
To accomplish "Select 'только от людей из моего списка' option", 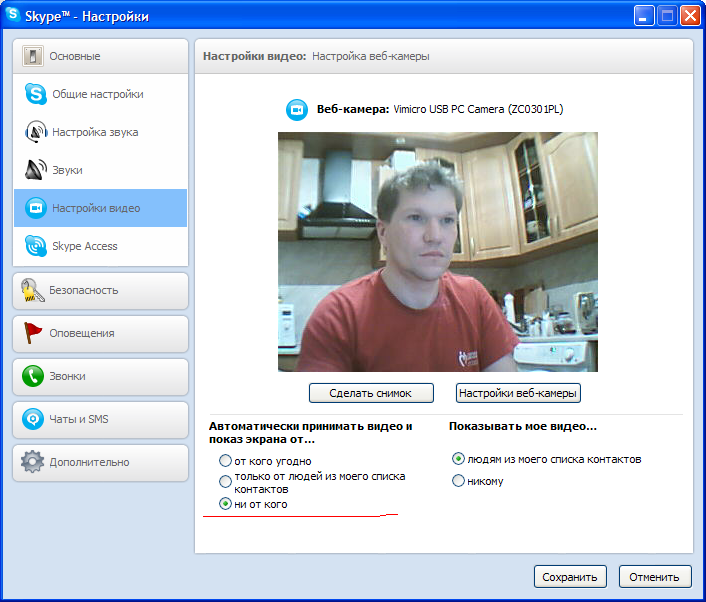I will [x=225, y=481].
